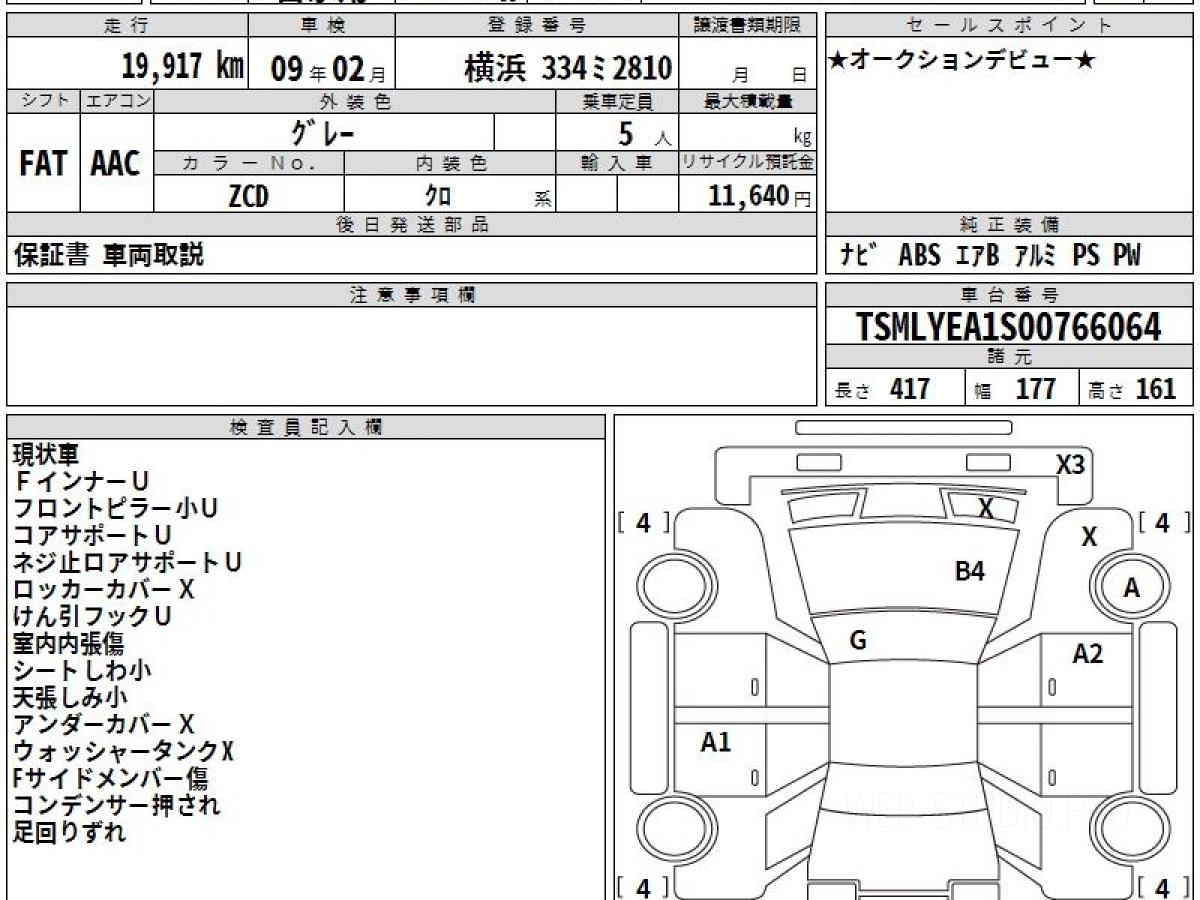Select the 保証書 車両取説 entry
This screenshot has width=1200, height=900.
[x=108, y=256]
